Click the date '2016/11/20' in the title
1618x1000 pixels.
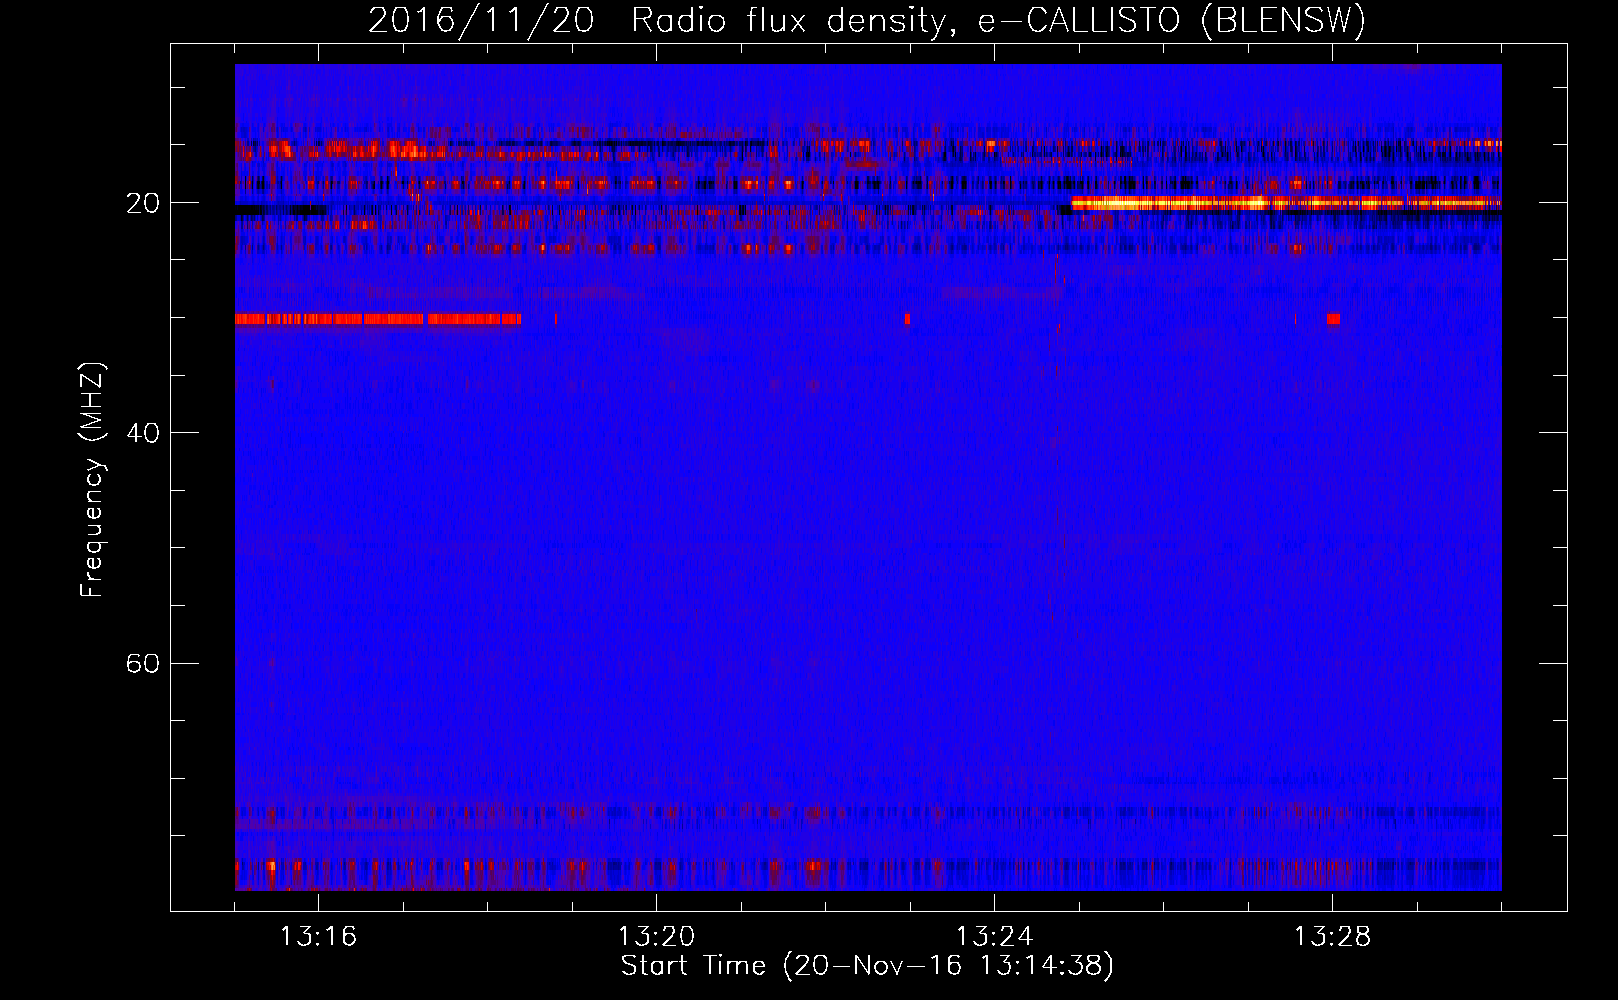coord(481,21)
